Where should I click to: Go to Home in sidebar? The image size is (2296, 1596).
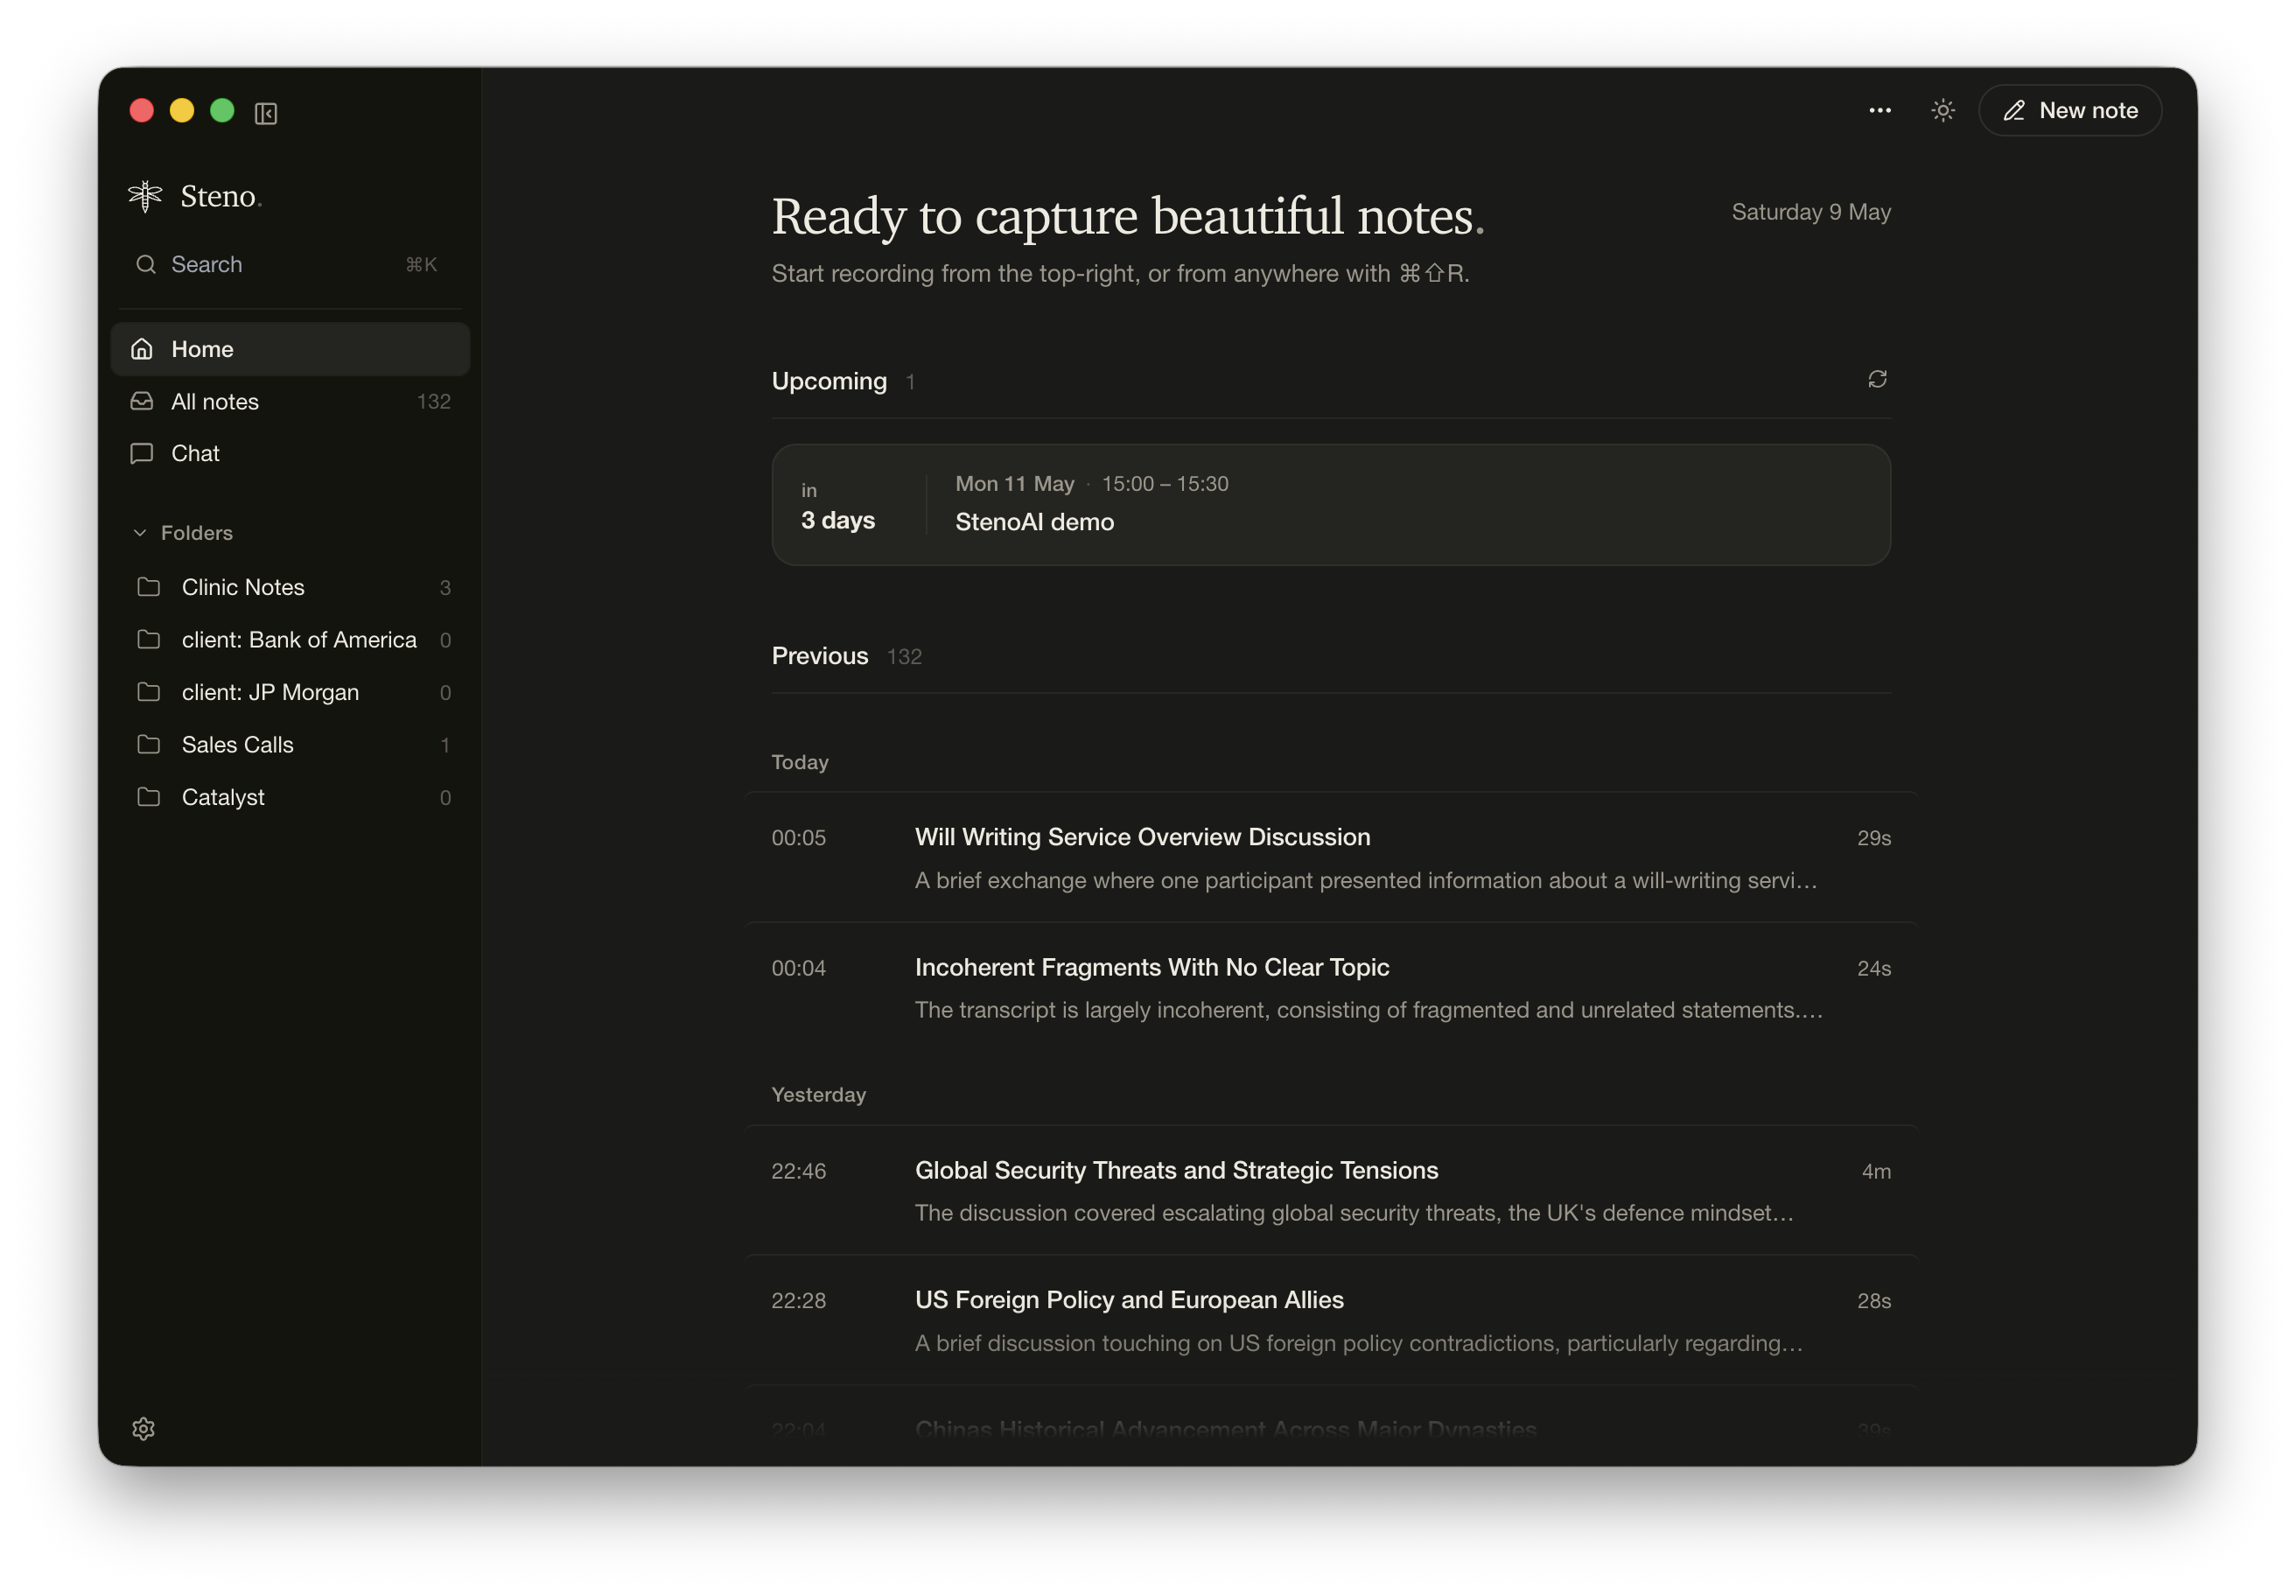[290, 349]
